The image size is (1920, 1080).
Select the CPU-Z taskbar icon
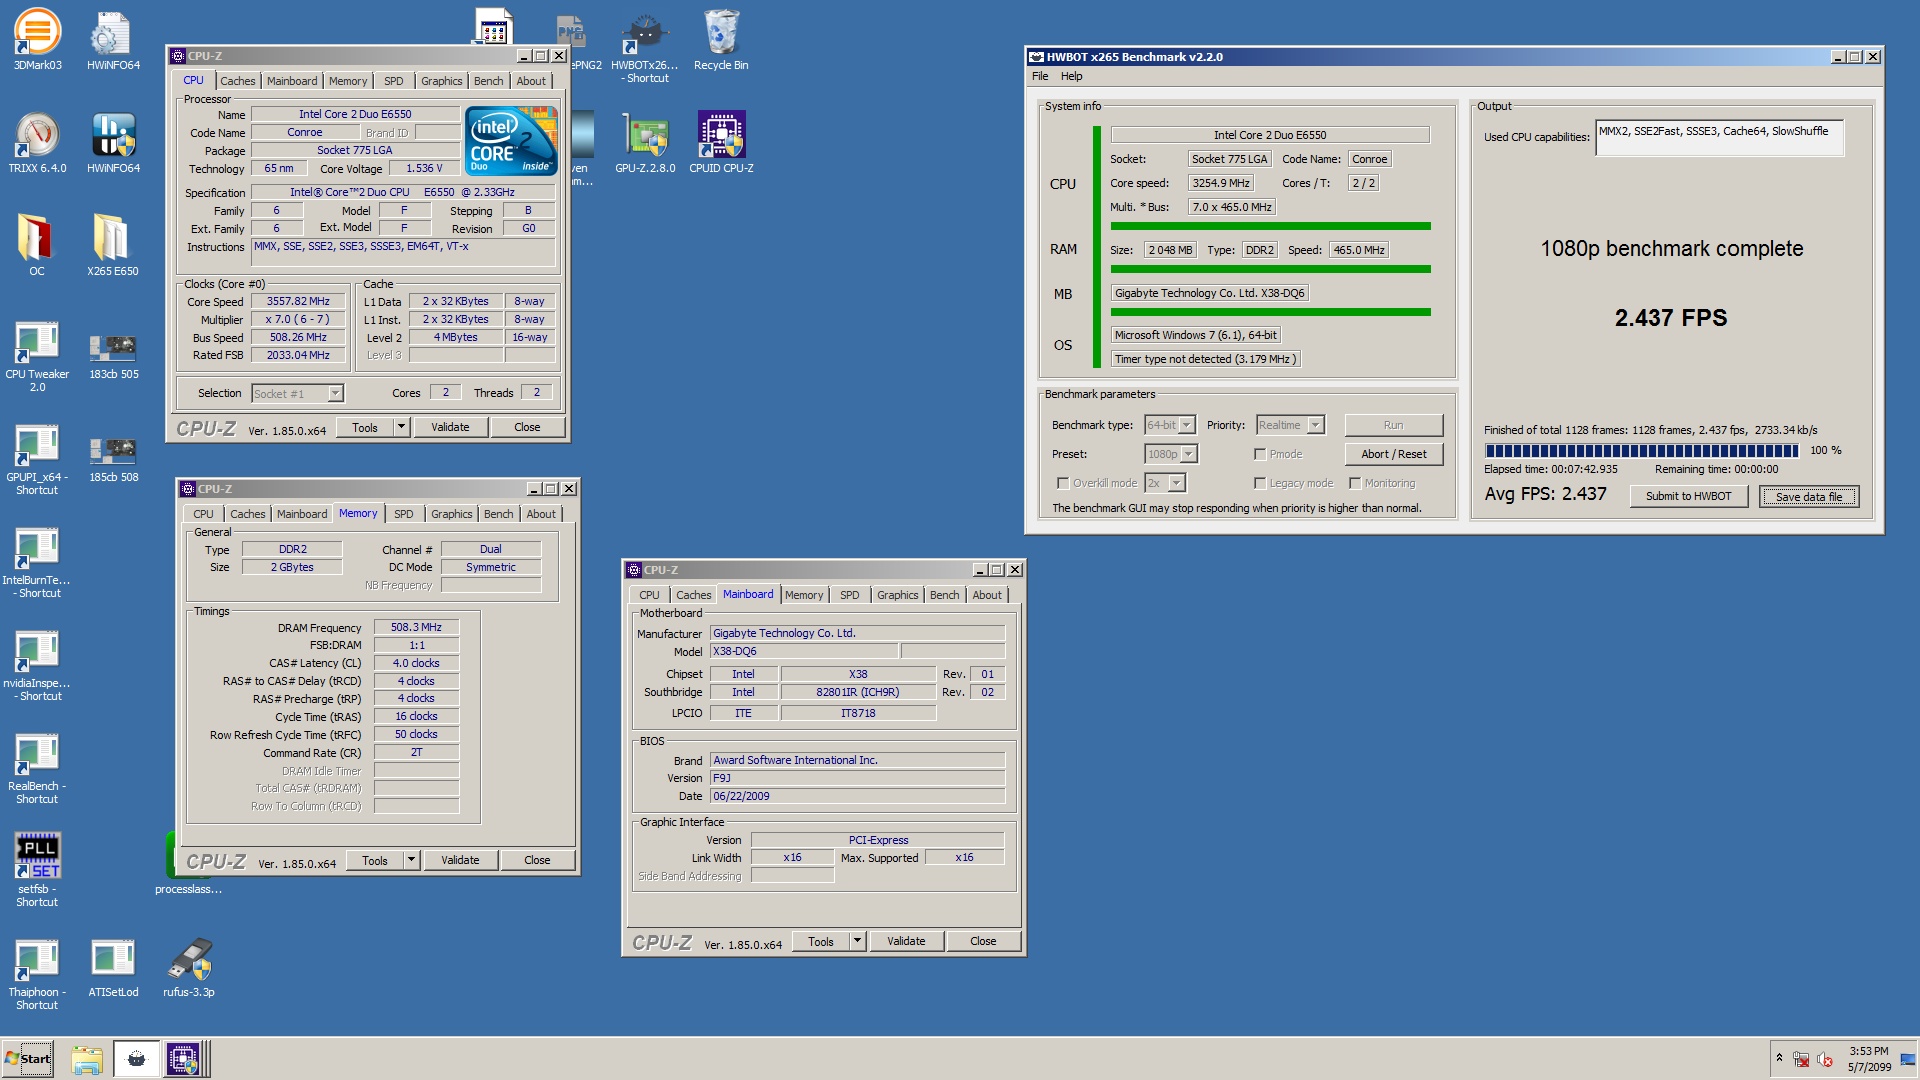coord(184,1059)
